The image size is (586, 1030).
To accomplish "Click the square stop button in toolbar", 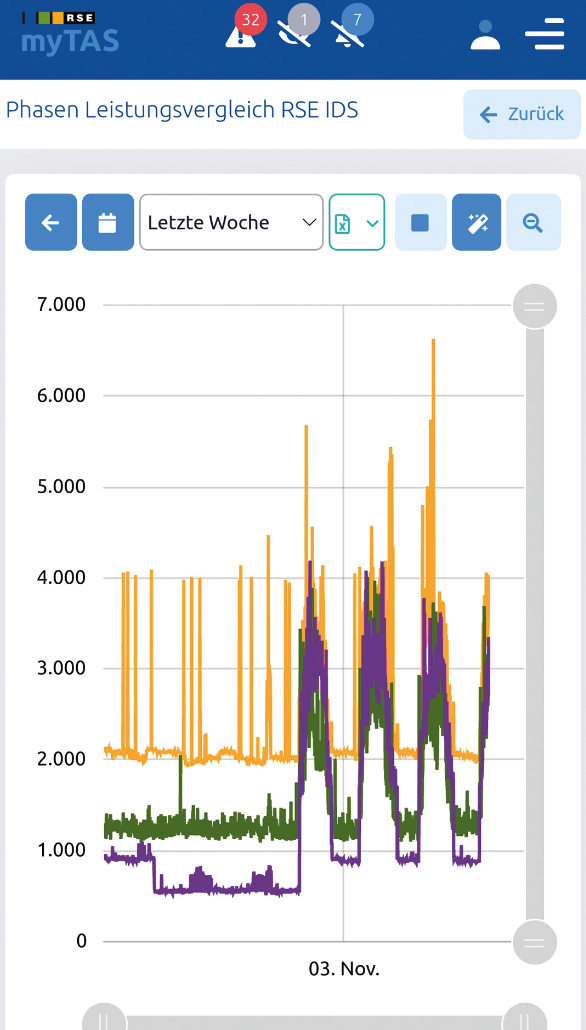I will point(420,222).
